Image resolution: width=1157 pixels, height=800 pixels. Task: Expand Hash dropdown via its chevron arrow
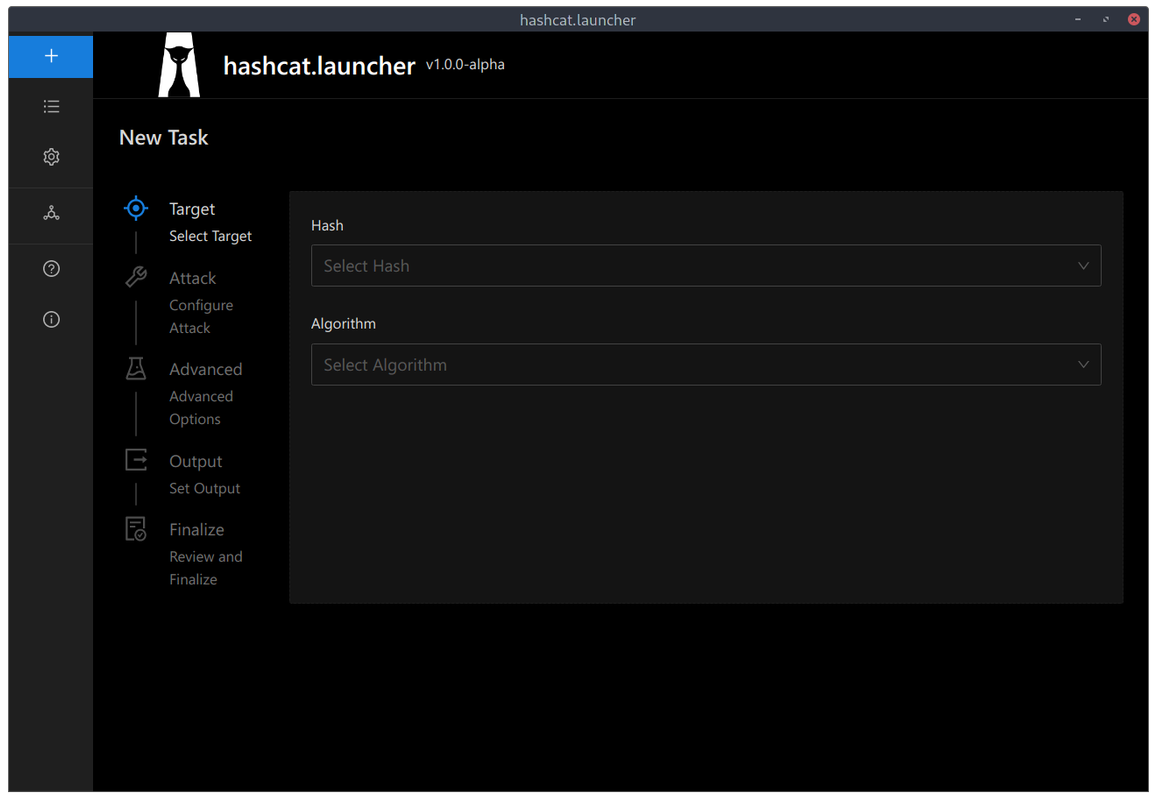[x=1082, y=266]
